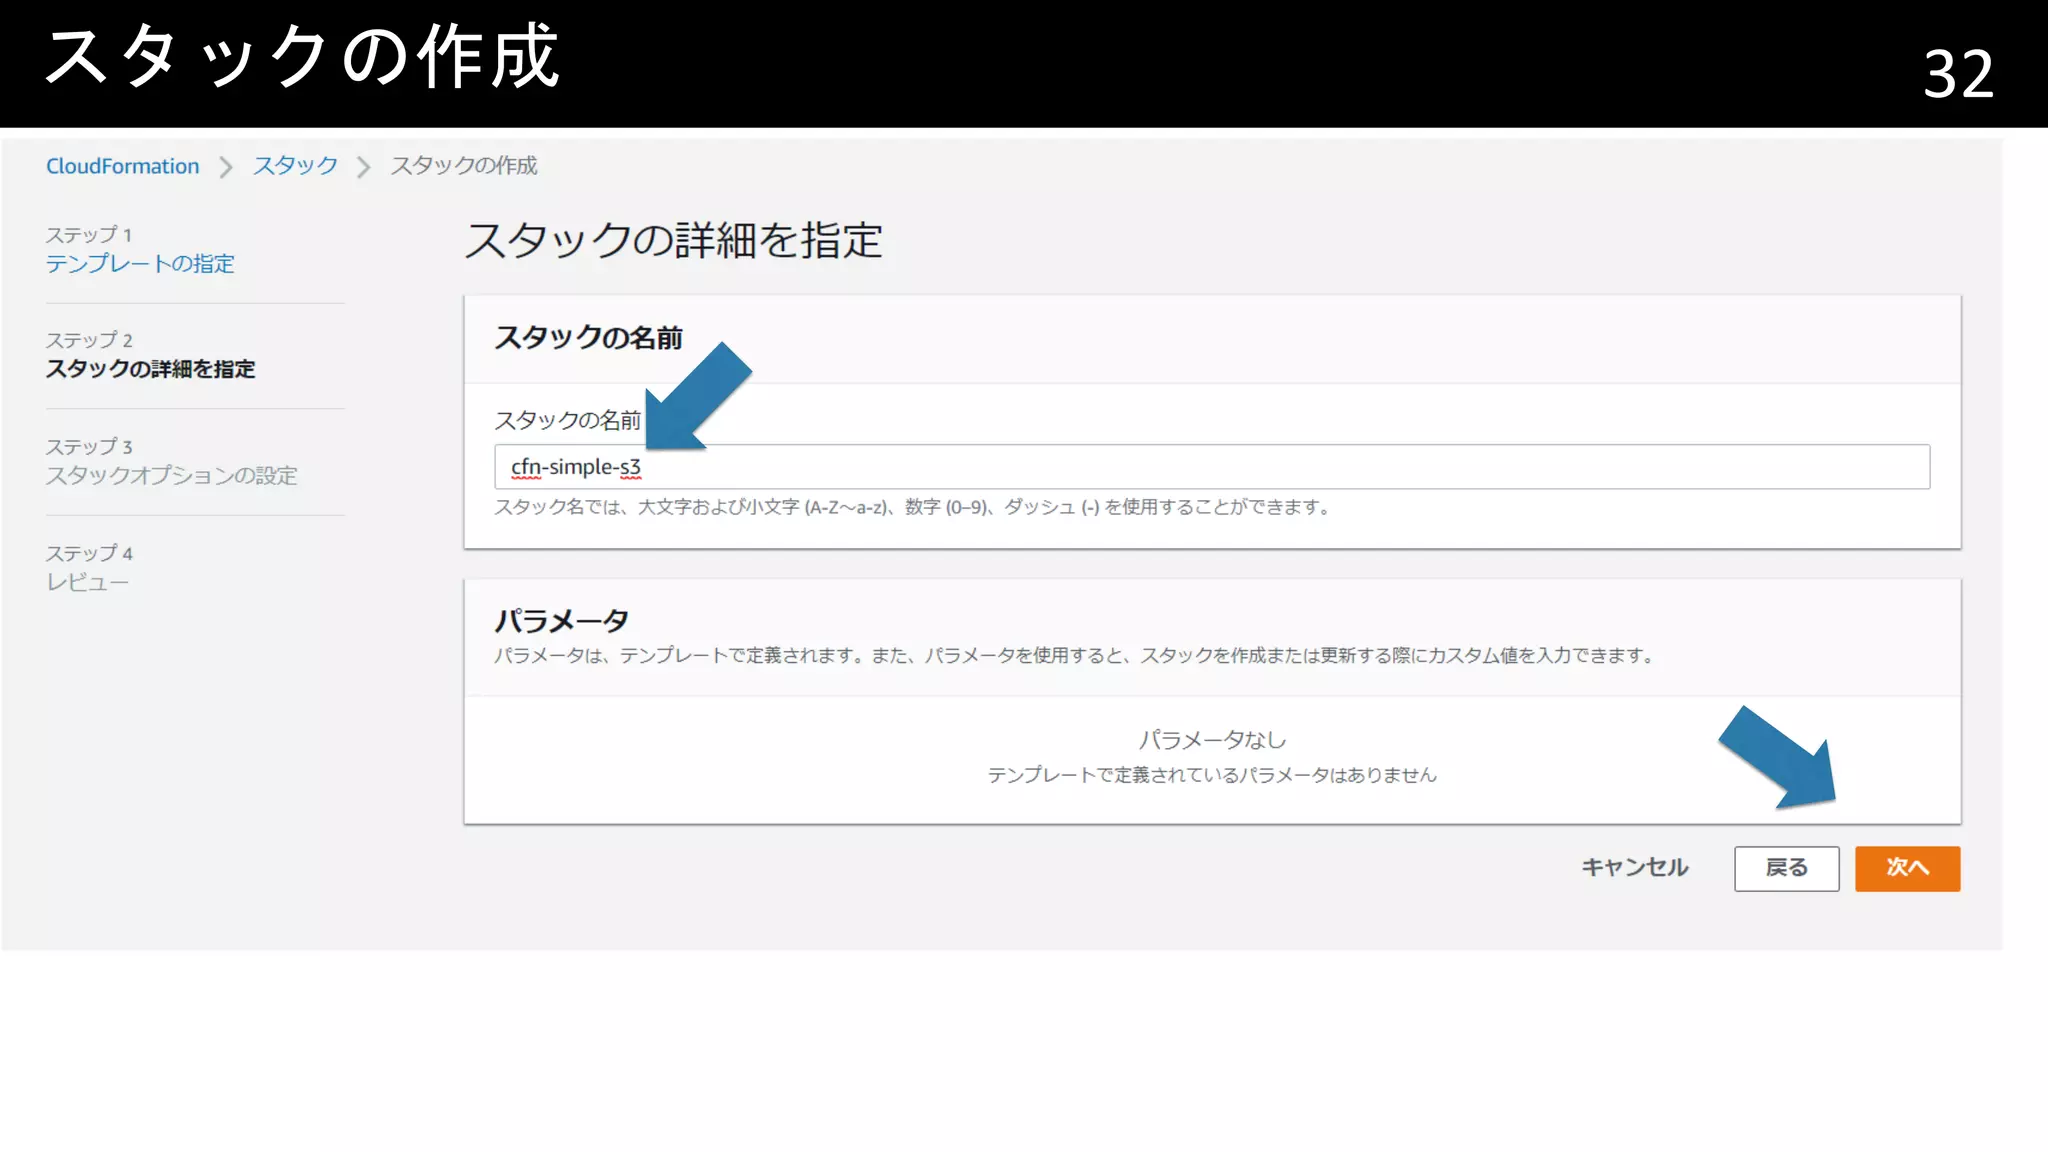Click the ステップ 3 label

89,447
